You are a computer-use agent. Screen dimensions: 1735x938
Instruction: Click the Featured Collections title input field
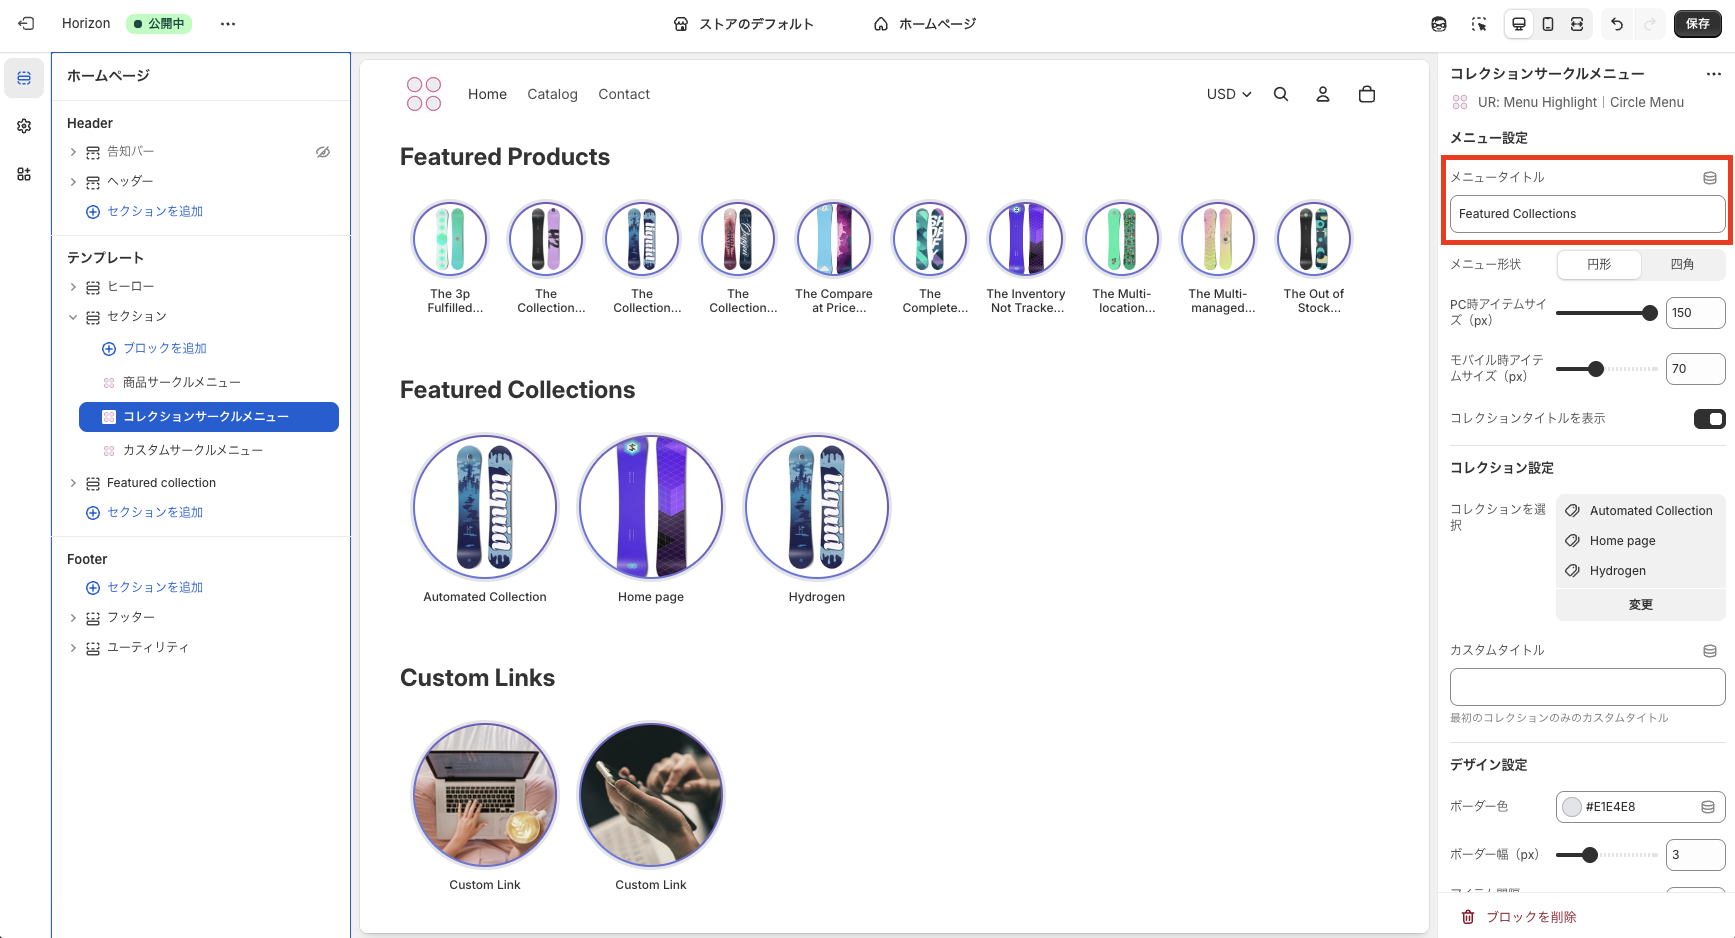click(1587, 213)
